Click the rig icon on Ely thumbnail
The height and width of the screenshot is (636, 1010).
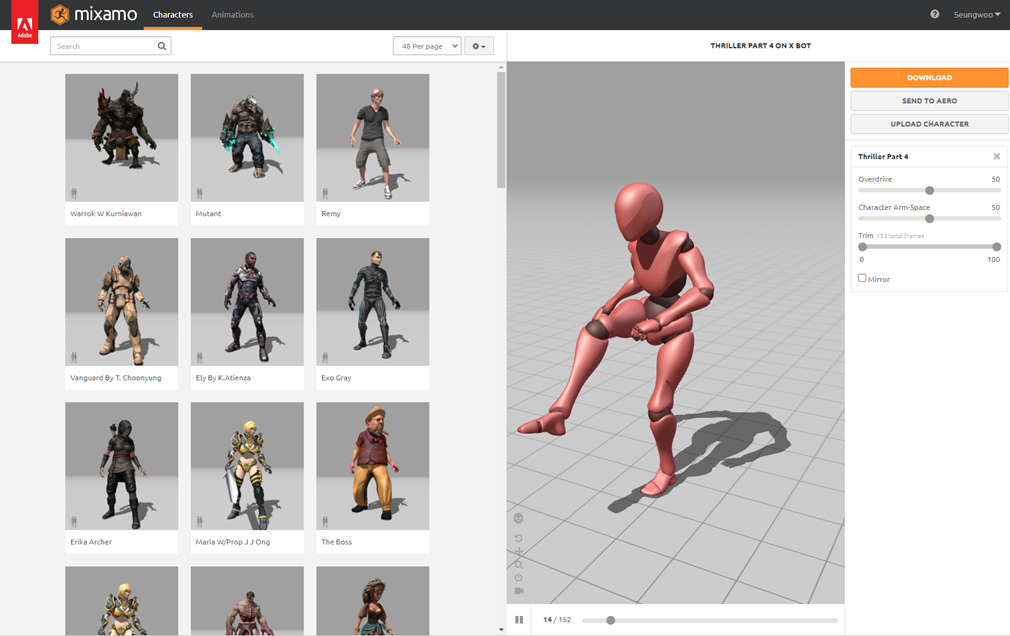pyautogui.click(x=200, y=357)
